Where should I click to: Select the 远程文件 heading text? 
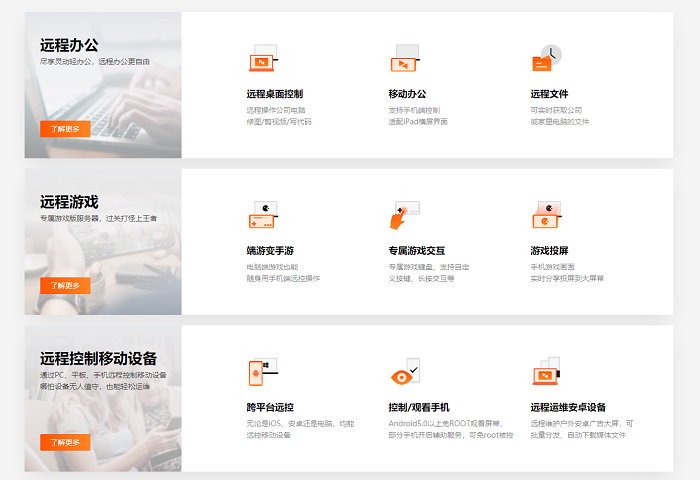tap(548, 94)
